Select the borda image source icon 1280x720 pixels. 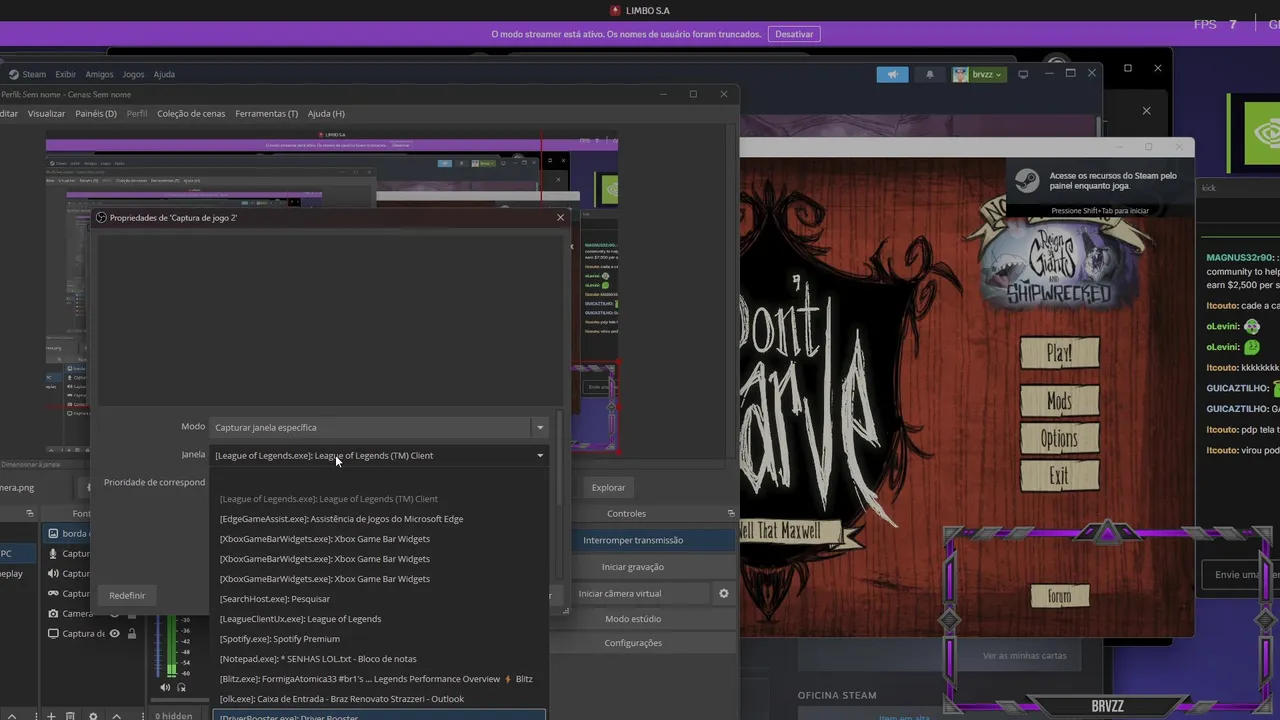click(x=53, y=533)
